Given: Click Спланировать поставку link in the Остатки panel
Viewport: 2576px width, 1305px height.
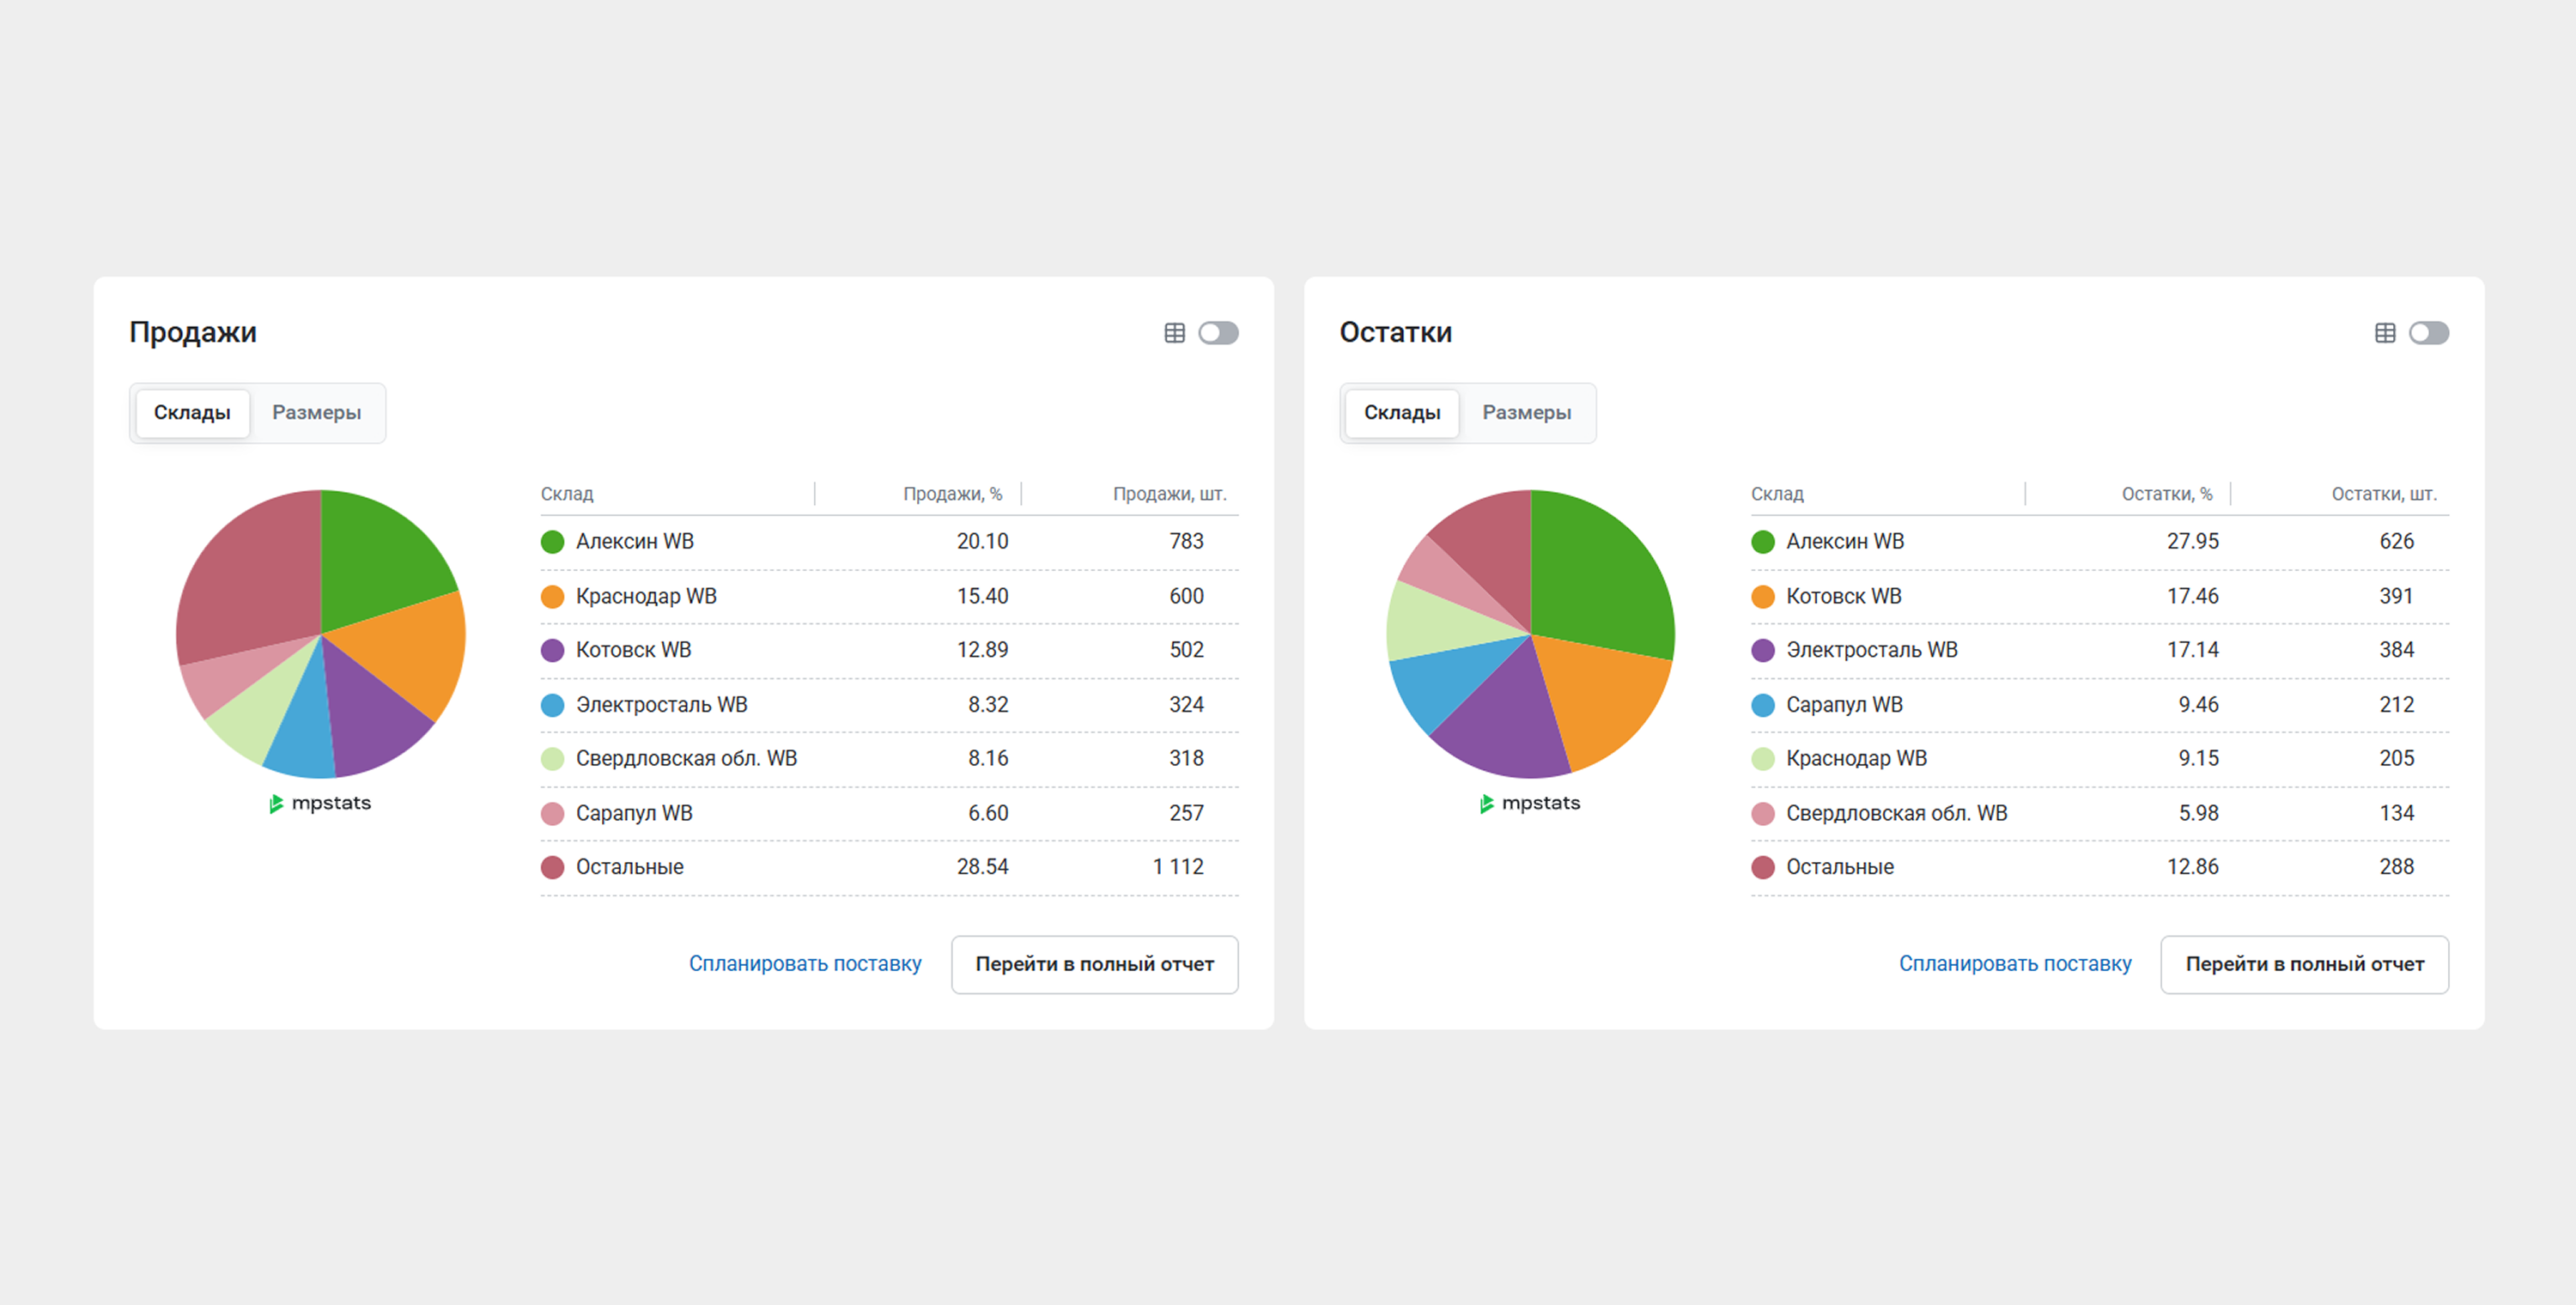Looking at the screenshot, I should [x=2015, y=964].
